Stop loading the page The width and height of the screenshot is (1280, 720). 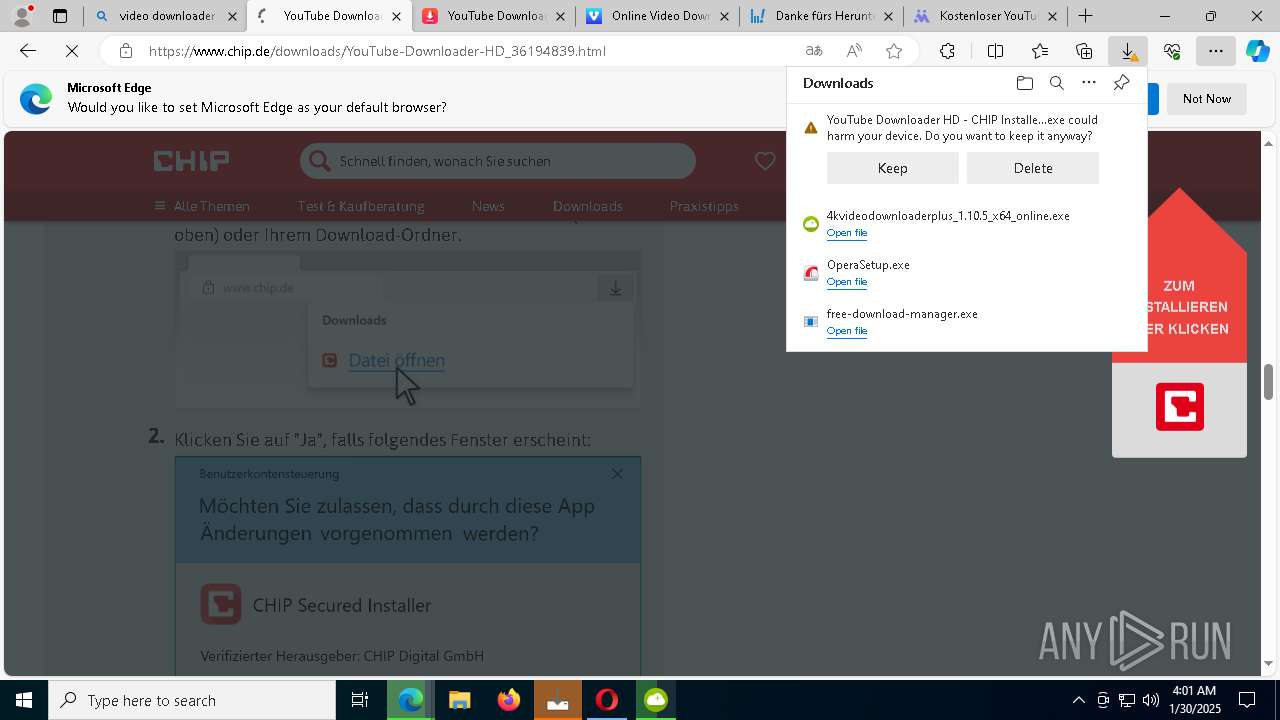72,51
